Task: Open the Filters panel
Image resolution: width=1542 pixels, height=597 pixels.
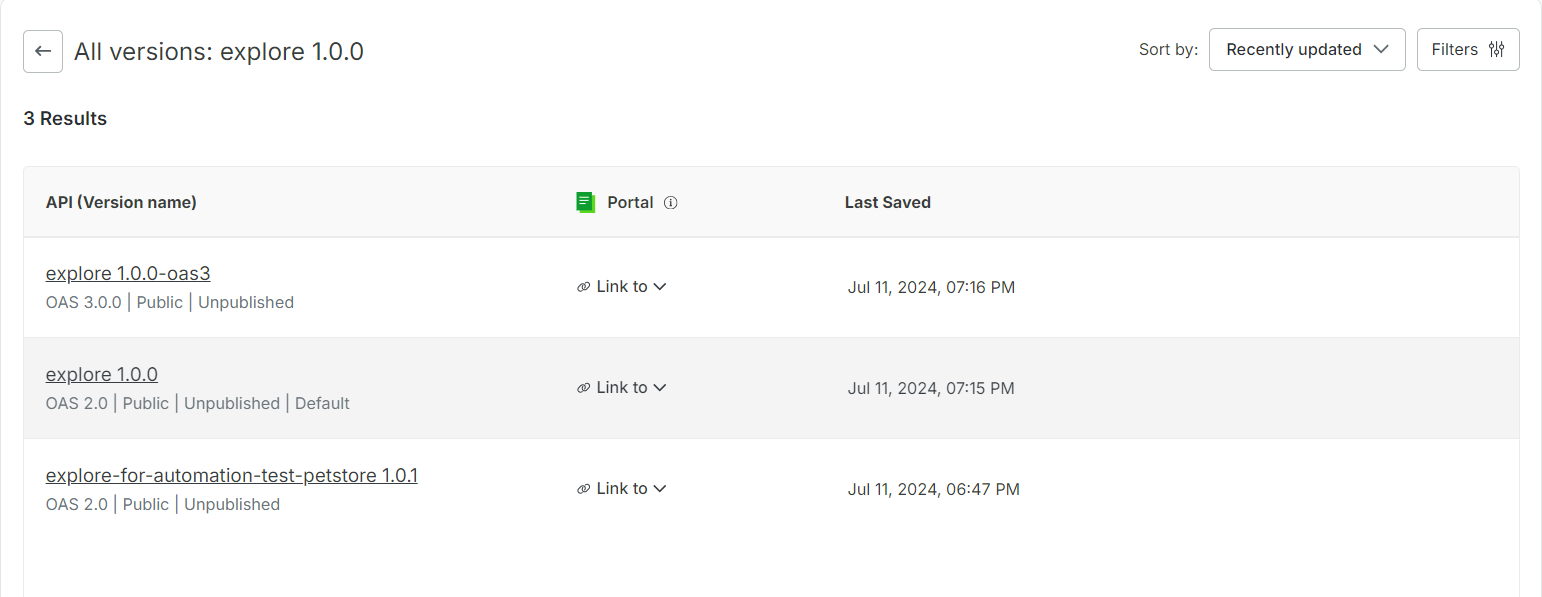Action: click(x=1467, y=50)
